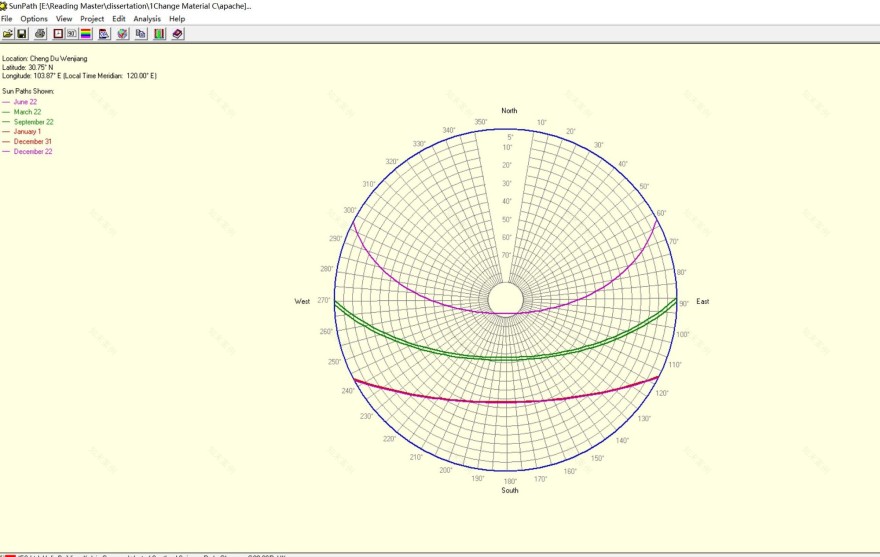Image resolution: width=880 pixels, height=557 pixels.
Task: Click the calendar dates toolbar icon
Action: pos(104,34)
